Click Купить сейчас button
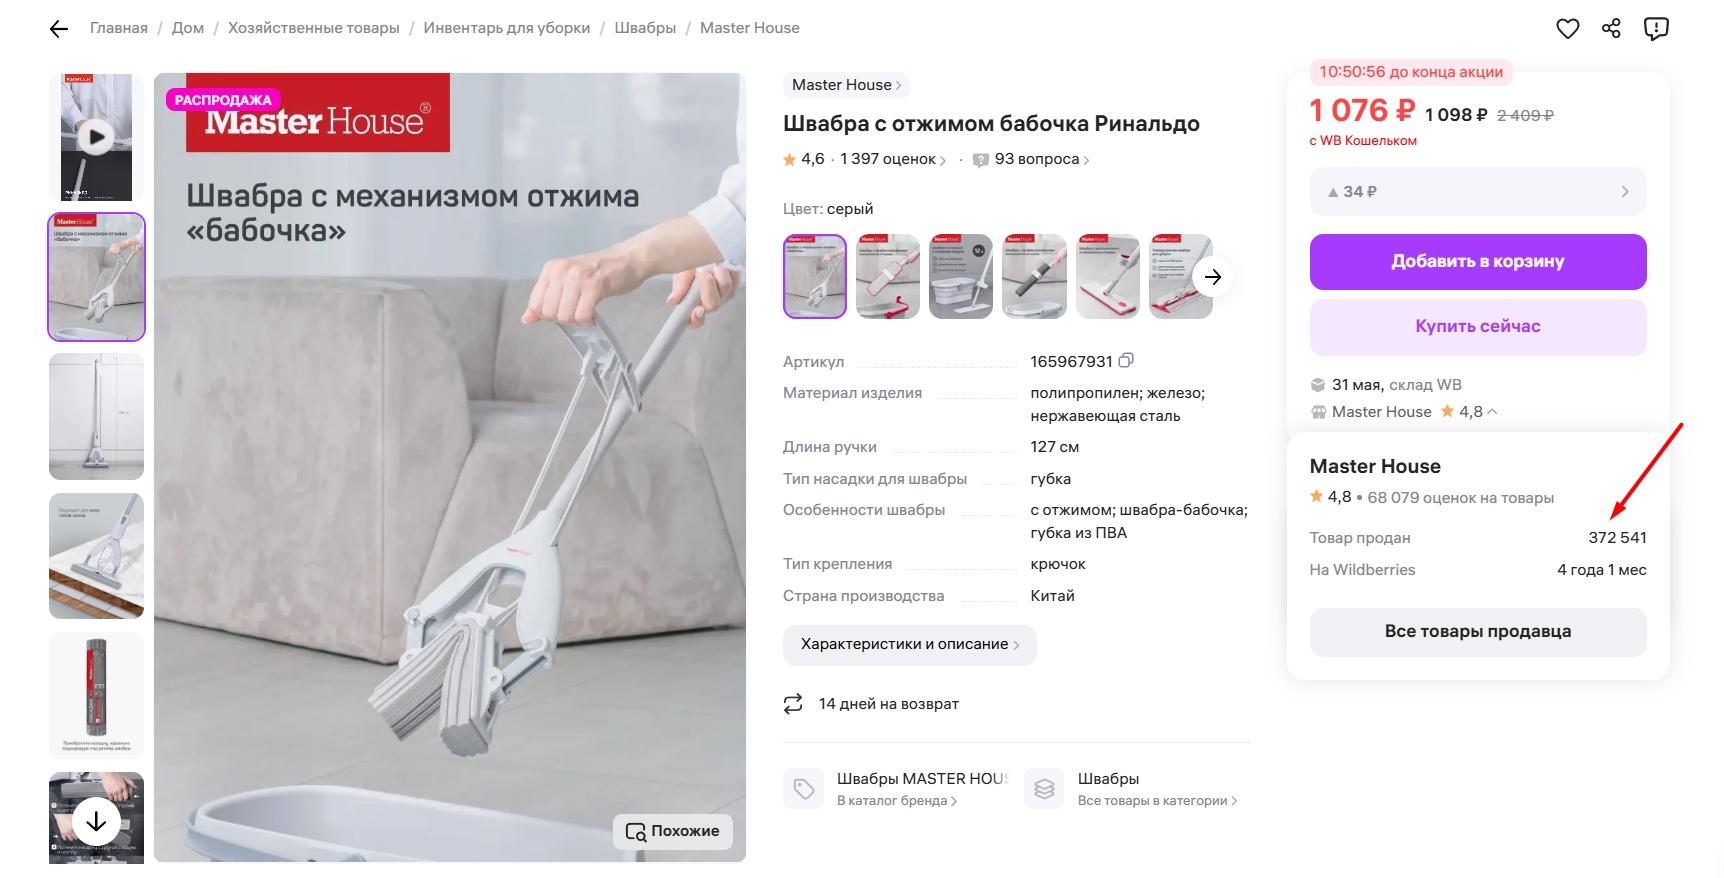This screenshot has width=1724, height=878. tap(1478, 327)
